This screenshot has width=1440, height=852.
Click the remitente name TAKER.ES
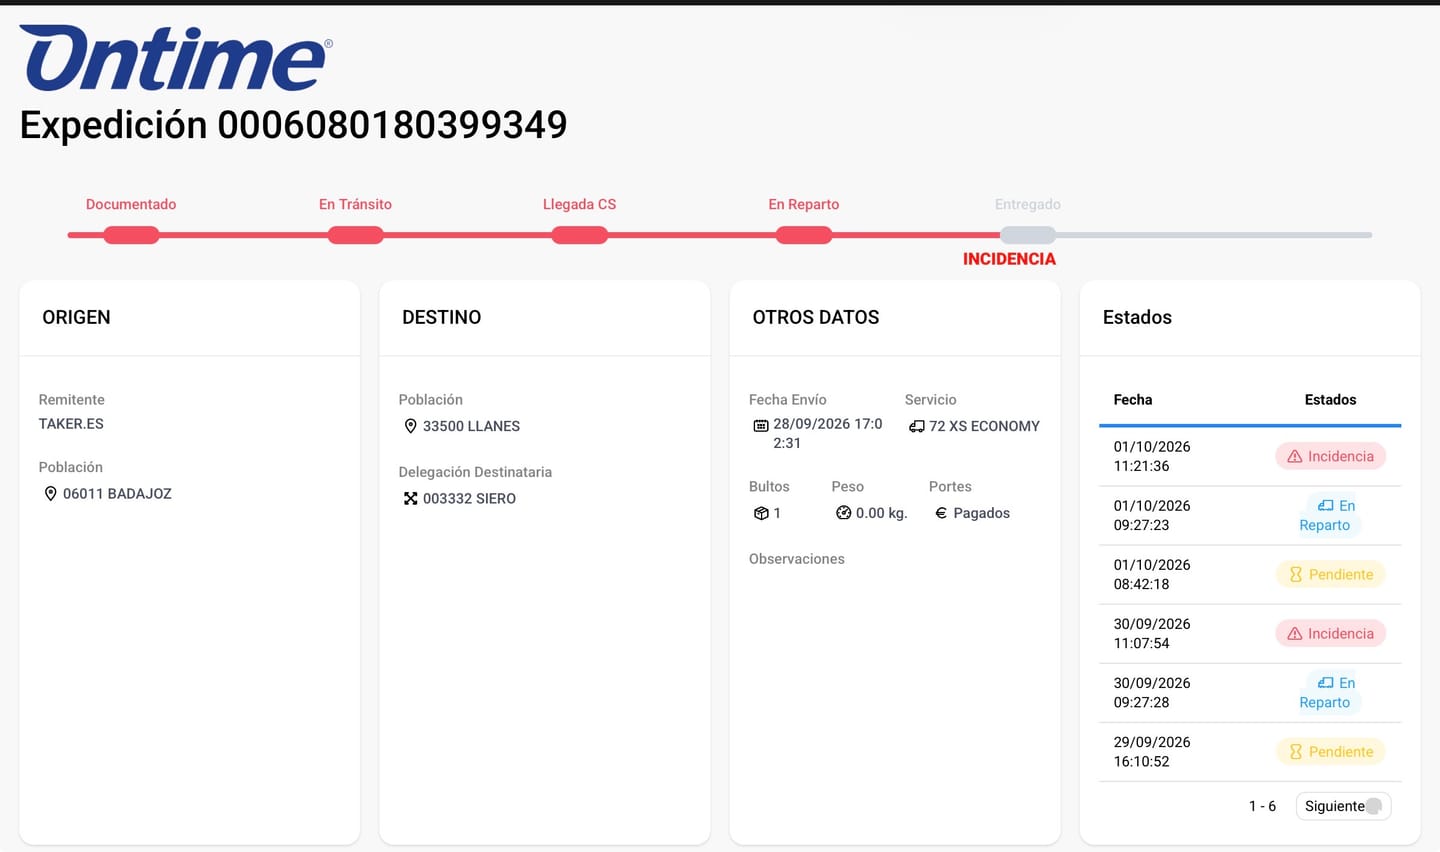coord(71,424)
